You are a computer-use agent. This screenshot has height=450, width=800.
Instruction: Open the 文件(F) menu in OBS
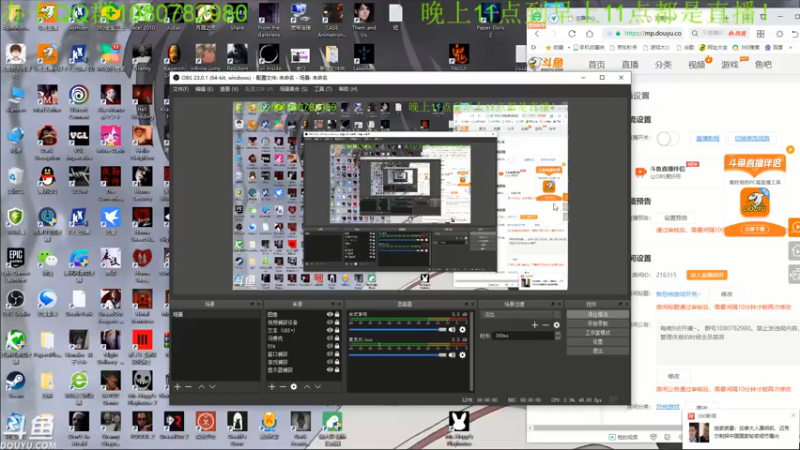pos(181,89)
